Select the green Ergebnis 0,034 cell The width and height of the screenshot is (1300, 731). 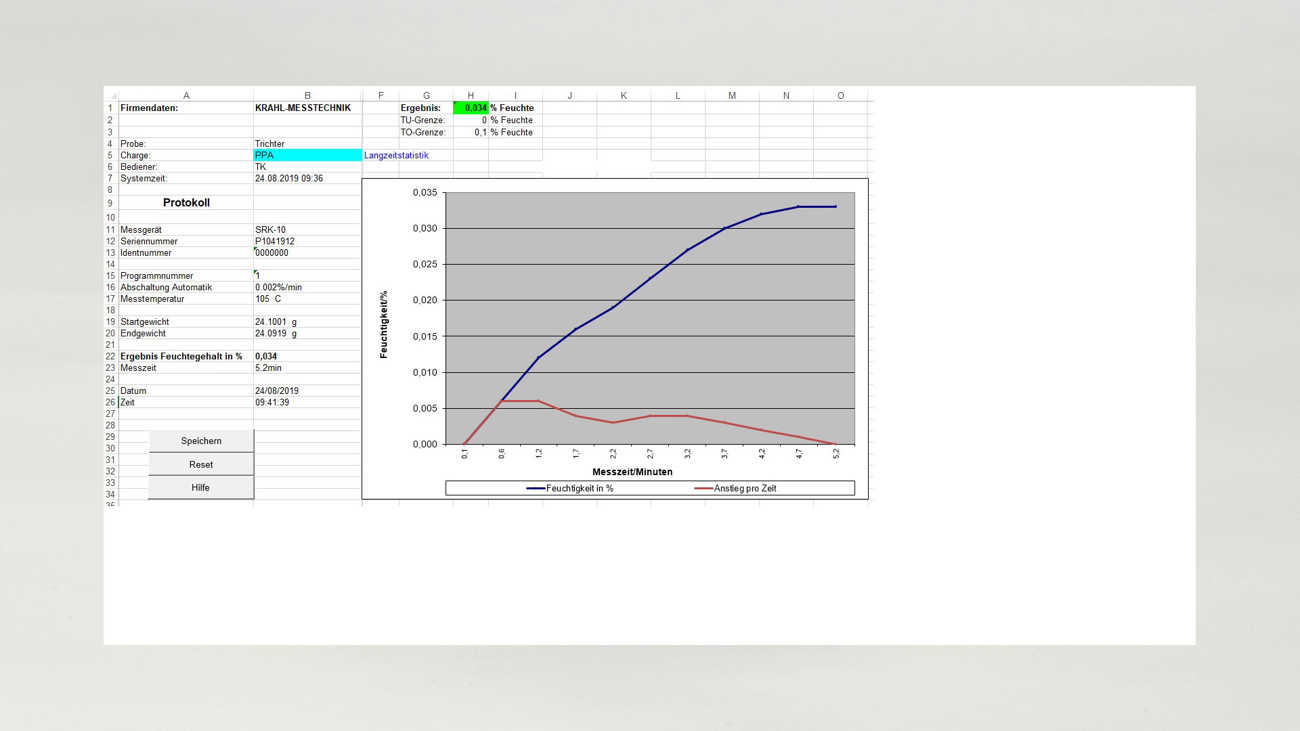(x=471, y=108)
